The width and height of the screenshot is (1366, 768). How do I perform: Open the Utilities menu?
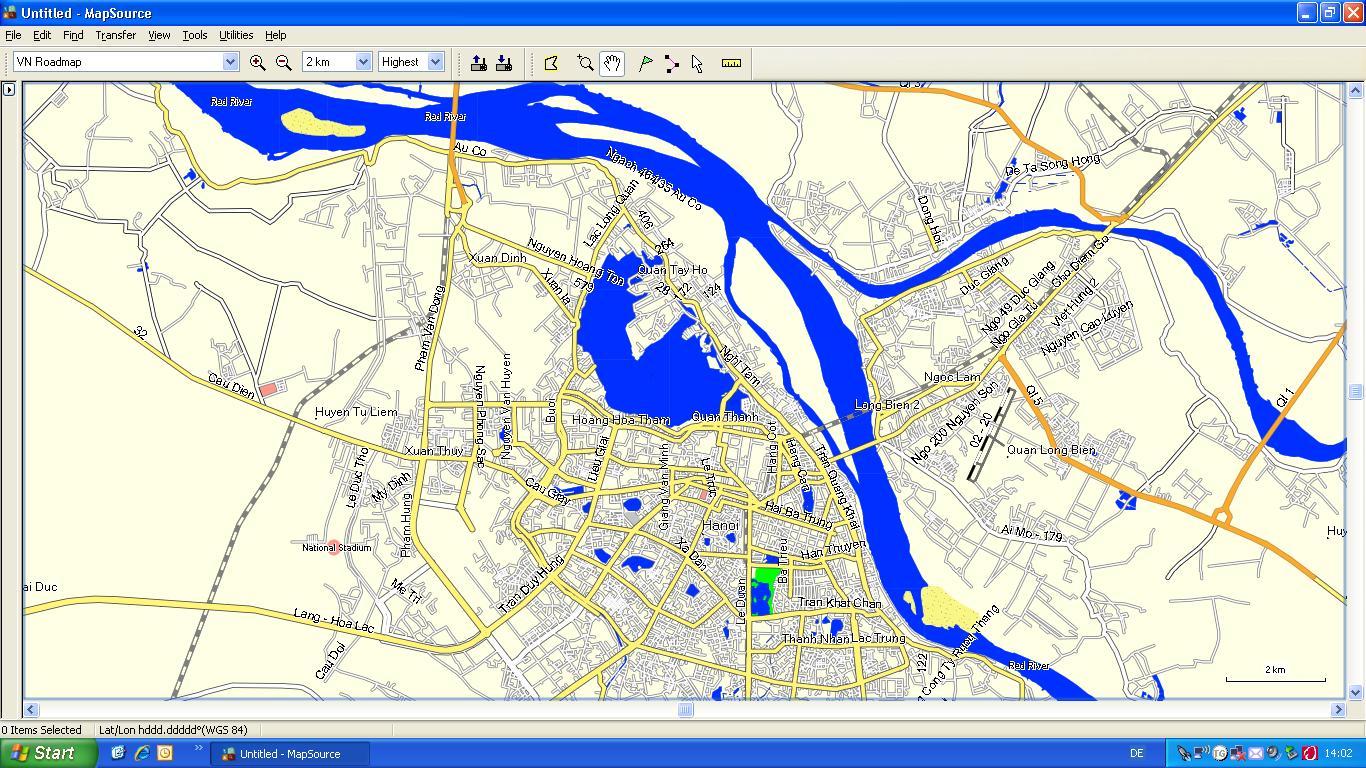236,35
